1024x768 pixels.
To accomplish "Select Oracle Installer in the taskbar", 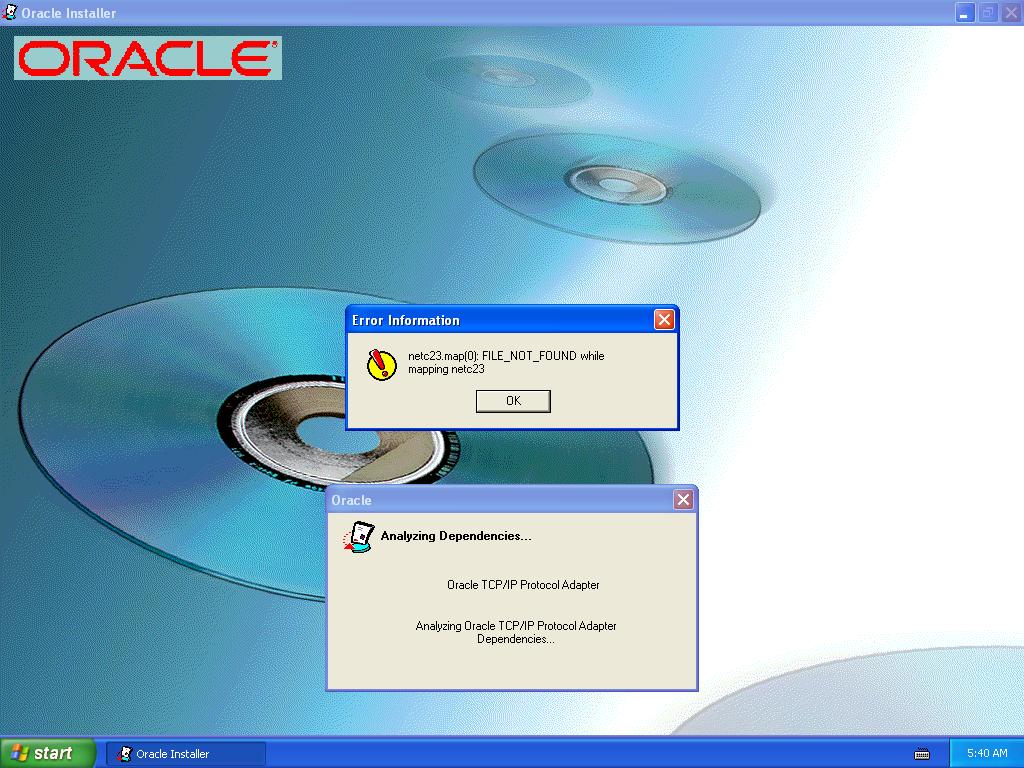I will [x=186, y=754].
